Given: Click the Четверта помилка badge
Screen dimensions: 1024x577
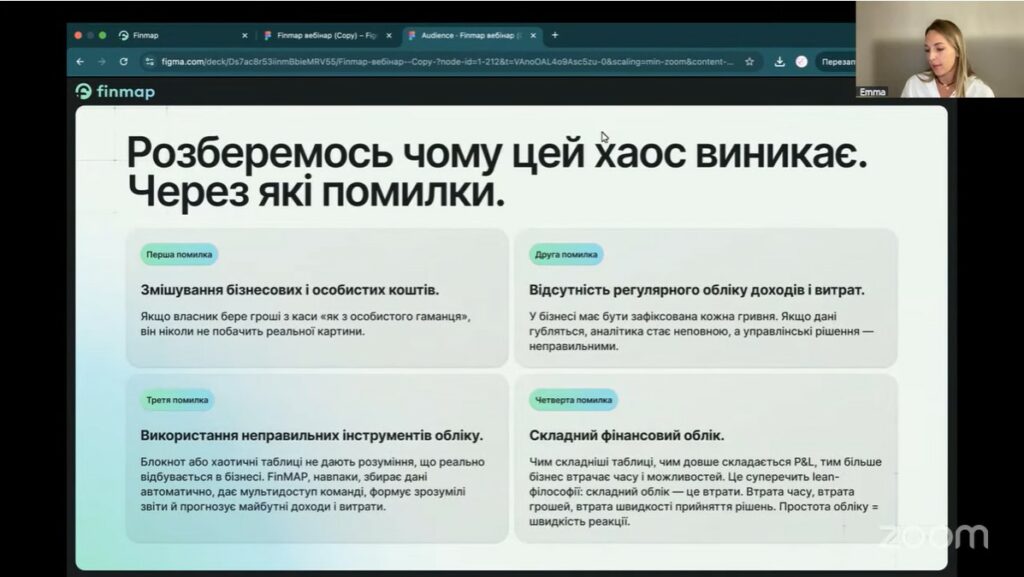Looking at the screenshot, I should pos(572,400).
